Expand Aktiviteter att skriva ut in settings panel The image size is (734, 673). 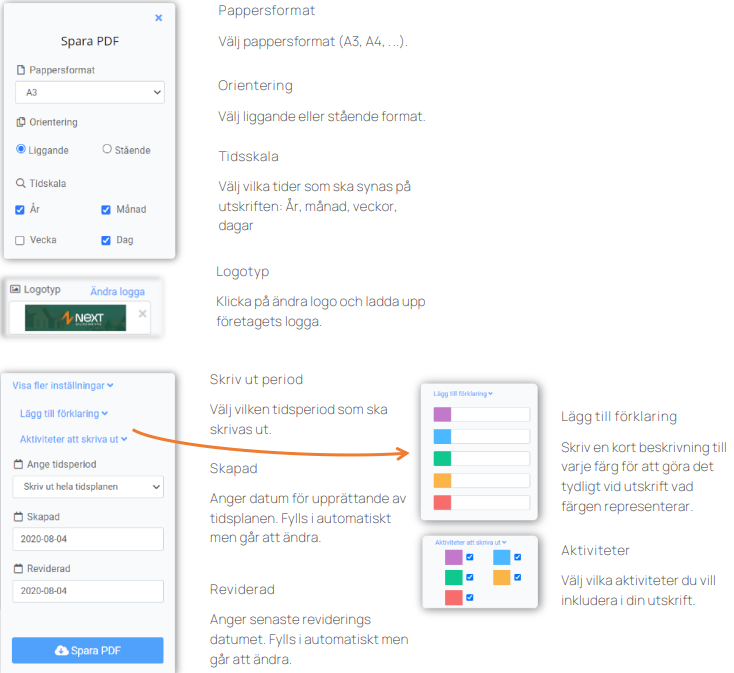73,439
